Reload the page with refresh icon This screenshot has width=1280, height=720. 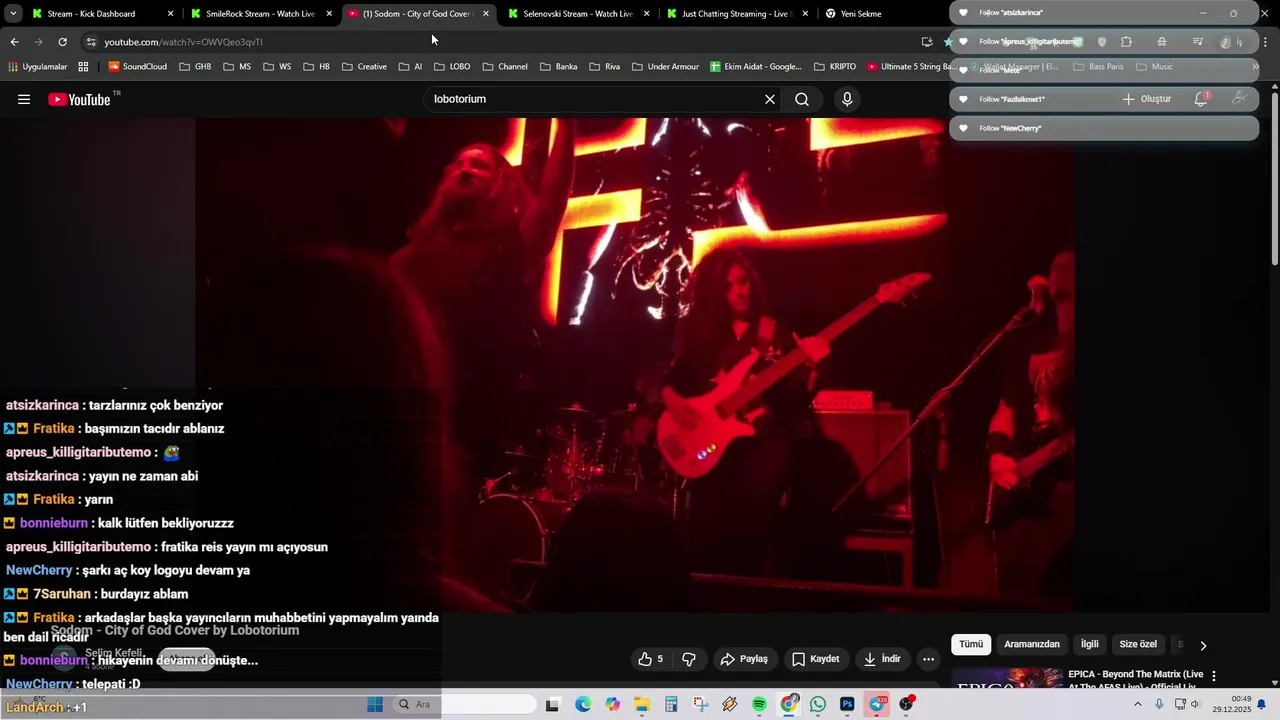[x=62, y=42]
